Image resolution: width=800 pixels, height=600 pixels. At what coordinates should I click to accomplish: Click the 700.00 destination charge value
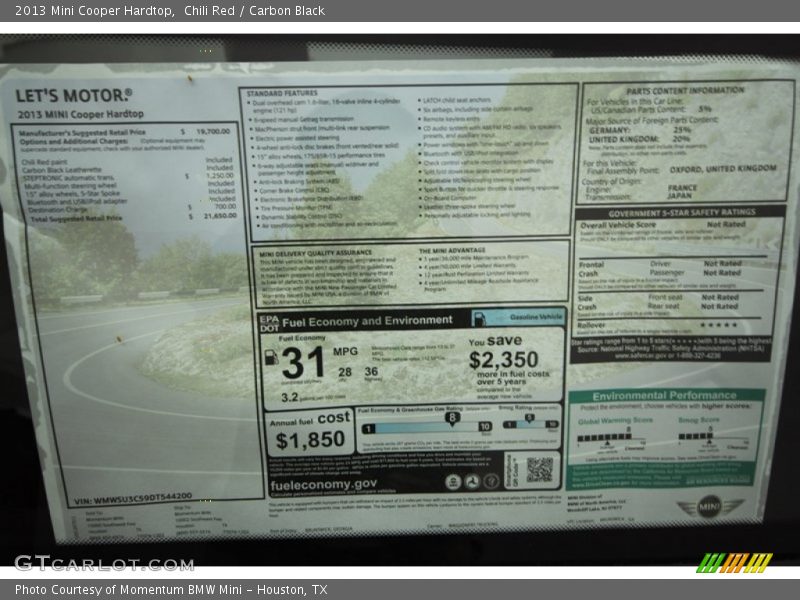(x=225, y=207)
